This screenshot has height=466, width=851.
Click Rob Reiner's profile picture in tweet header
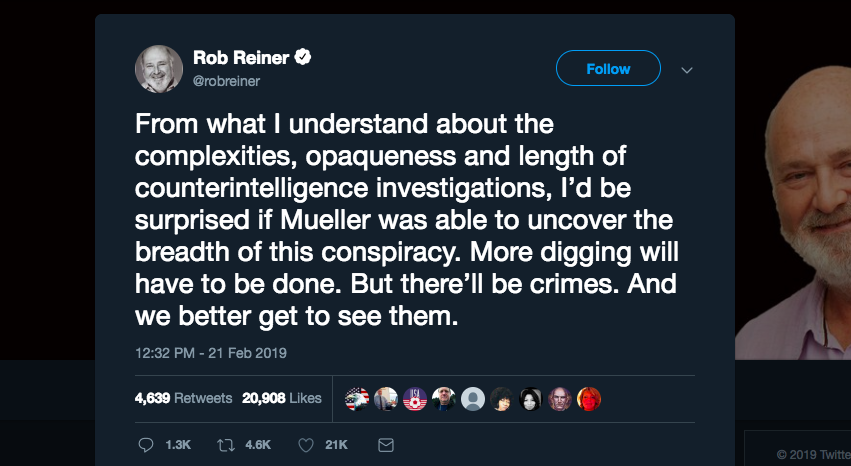[x=159, y=69]
